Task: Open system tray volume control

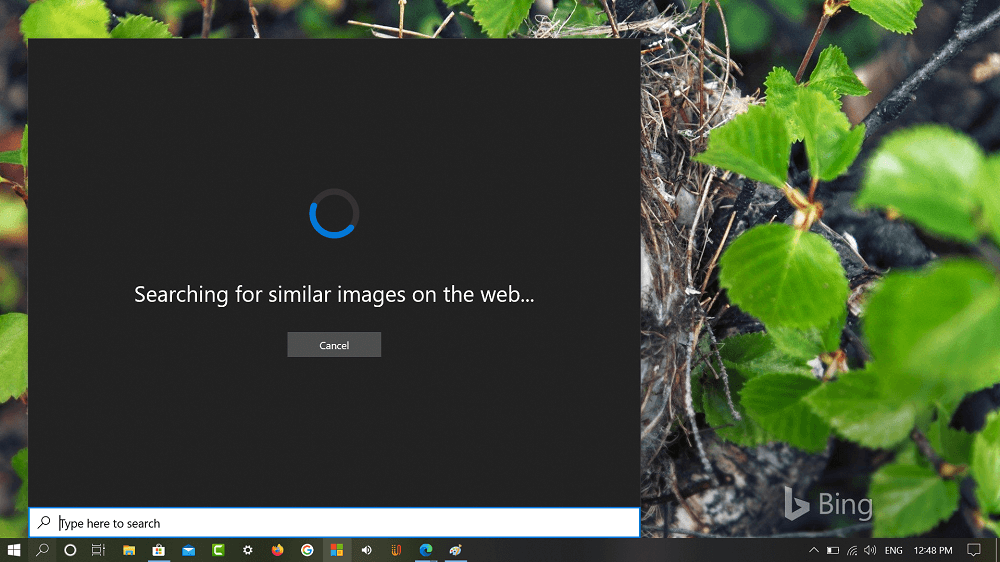Action: [x=870, y=550]
